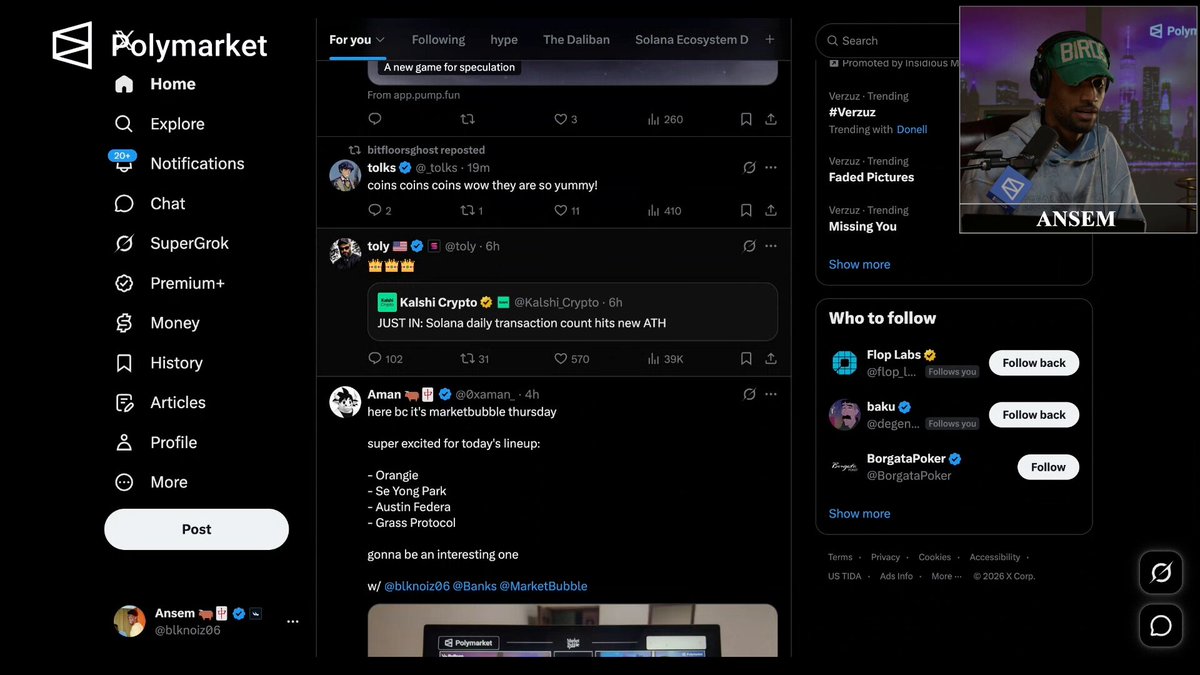
Task: Like the app.pump.fun post
Action: (566, 119)
